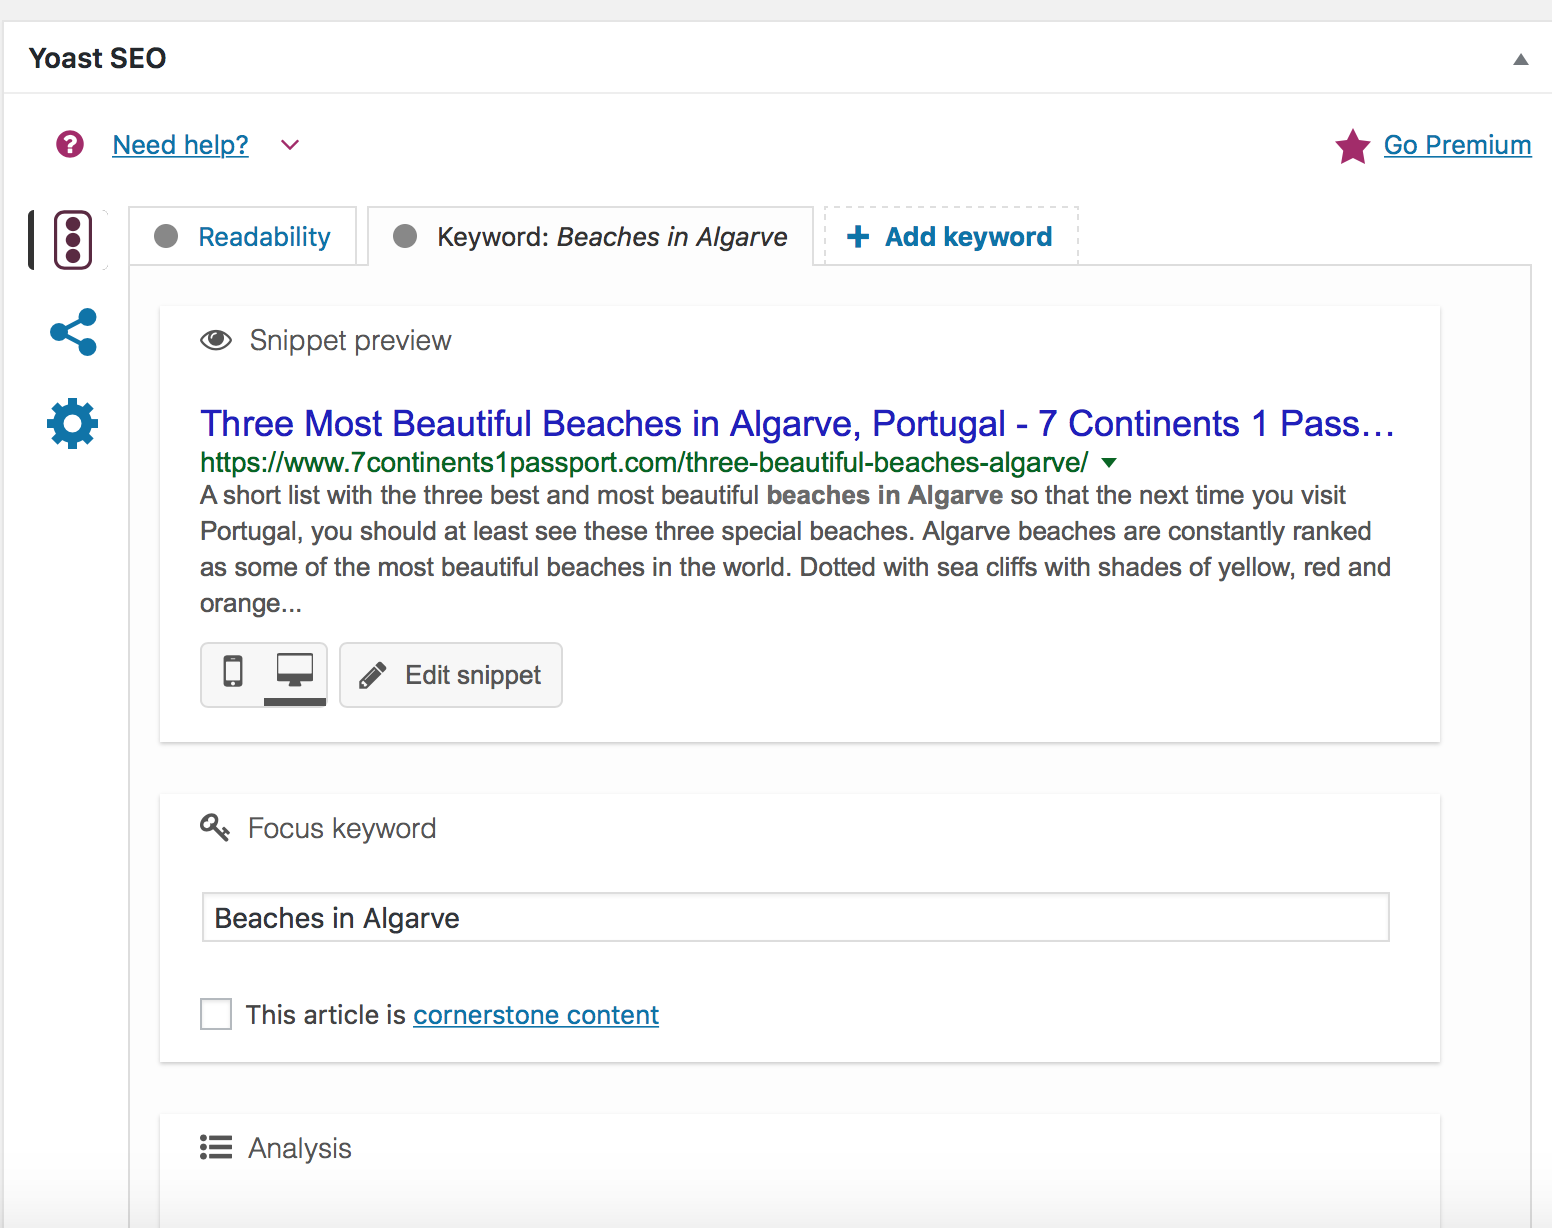
Task: Click the blue snippet title link
Action: [797, 424]
